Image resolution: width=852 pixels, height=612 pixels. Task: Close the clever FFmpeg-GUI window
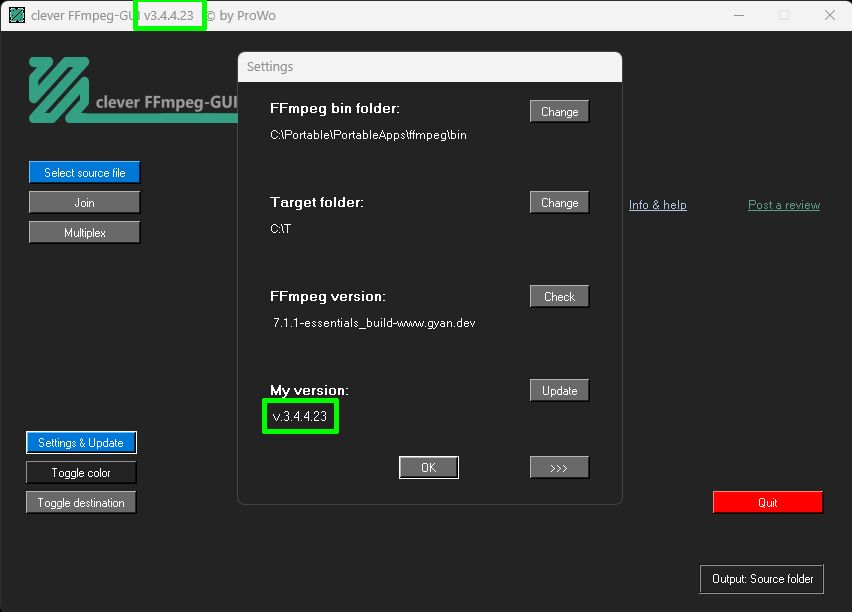pyautogui.click(x=830, y=15)
